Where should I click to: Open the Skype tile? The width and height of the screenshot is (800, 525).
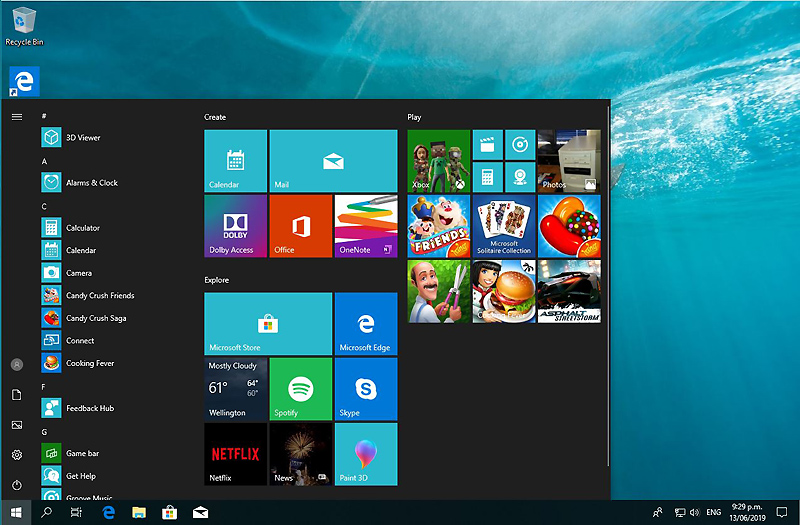pos(365,389)
